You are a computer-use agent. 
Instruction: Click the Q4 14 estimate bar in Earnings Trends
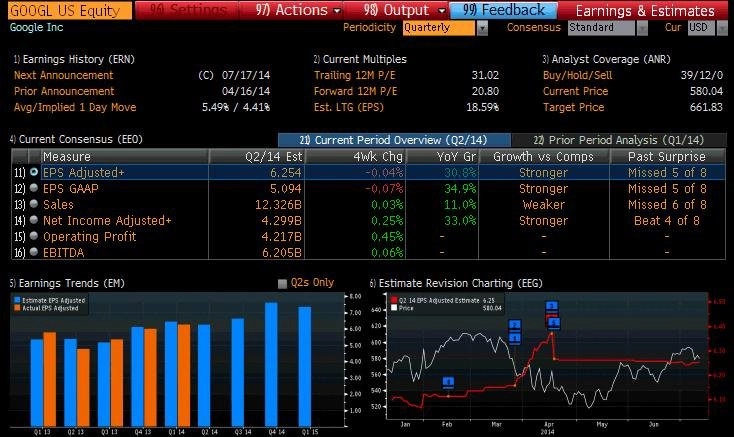click(x=271, y=364)
